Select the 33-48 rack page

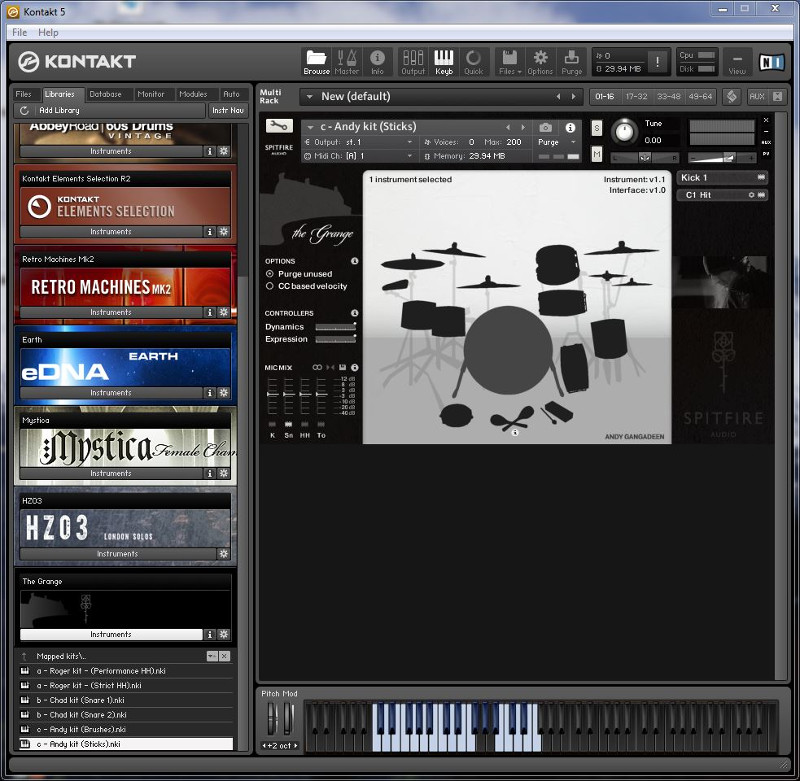tap(668, 96)
